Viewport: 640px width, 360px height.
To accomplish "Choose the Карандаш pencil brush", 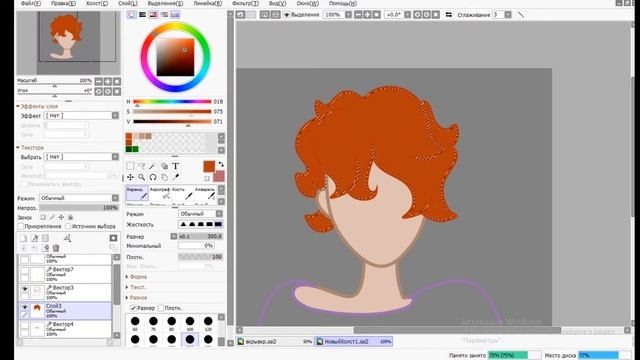I will pos(137,193).
